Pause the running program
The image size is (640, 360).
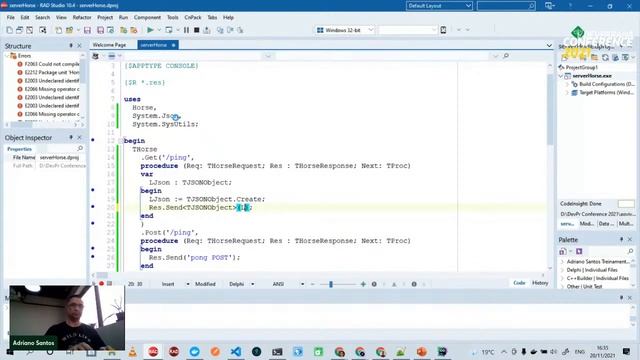pos(186,30)
